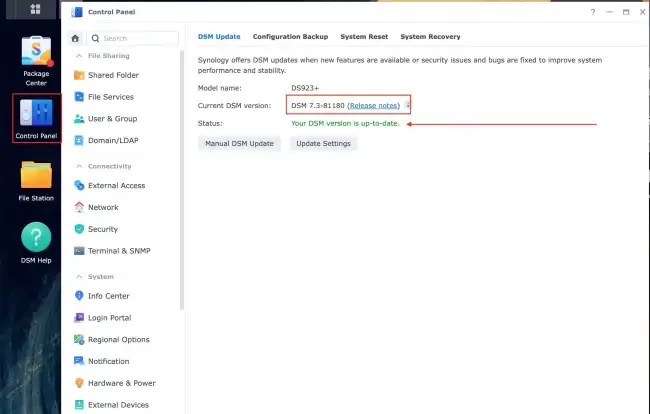Collapse the Connectivity section
650x414 pixels.
(x=79, y=166)
